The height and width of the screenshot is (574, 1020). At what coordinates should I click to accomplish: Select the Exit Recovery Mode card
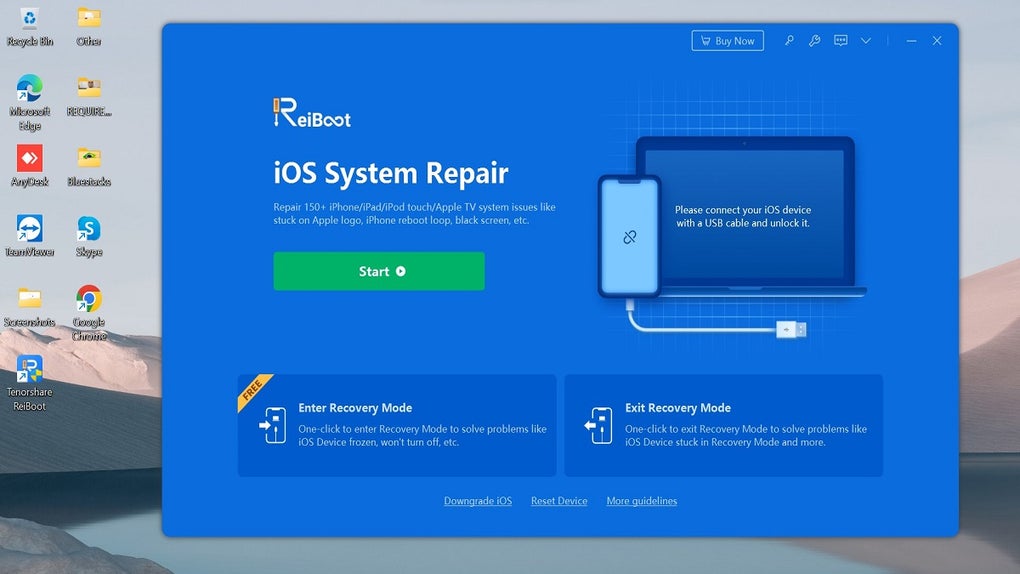pos(723,425)
